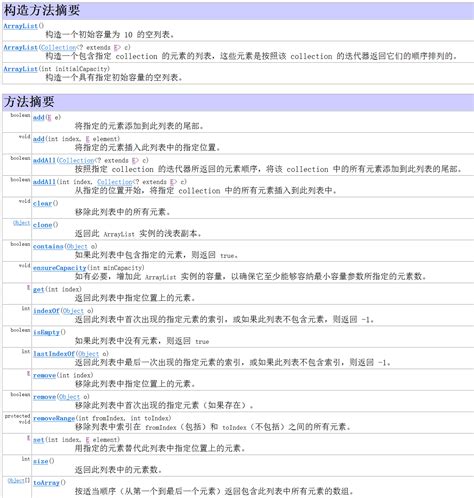The width and height of the screenshot is (474, 498).
Task: Click the set(int index, E element) link
Action: pos(38,440)
